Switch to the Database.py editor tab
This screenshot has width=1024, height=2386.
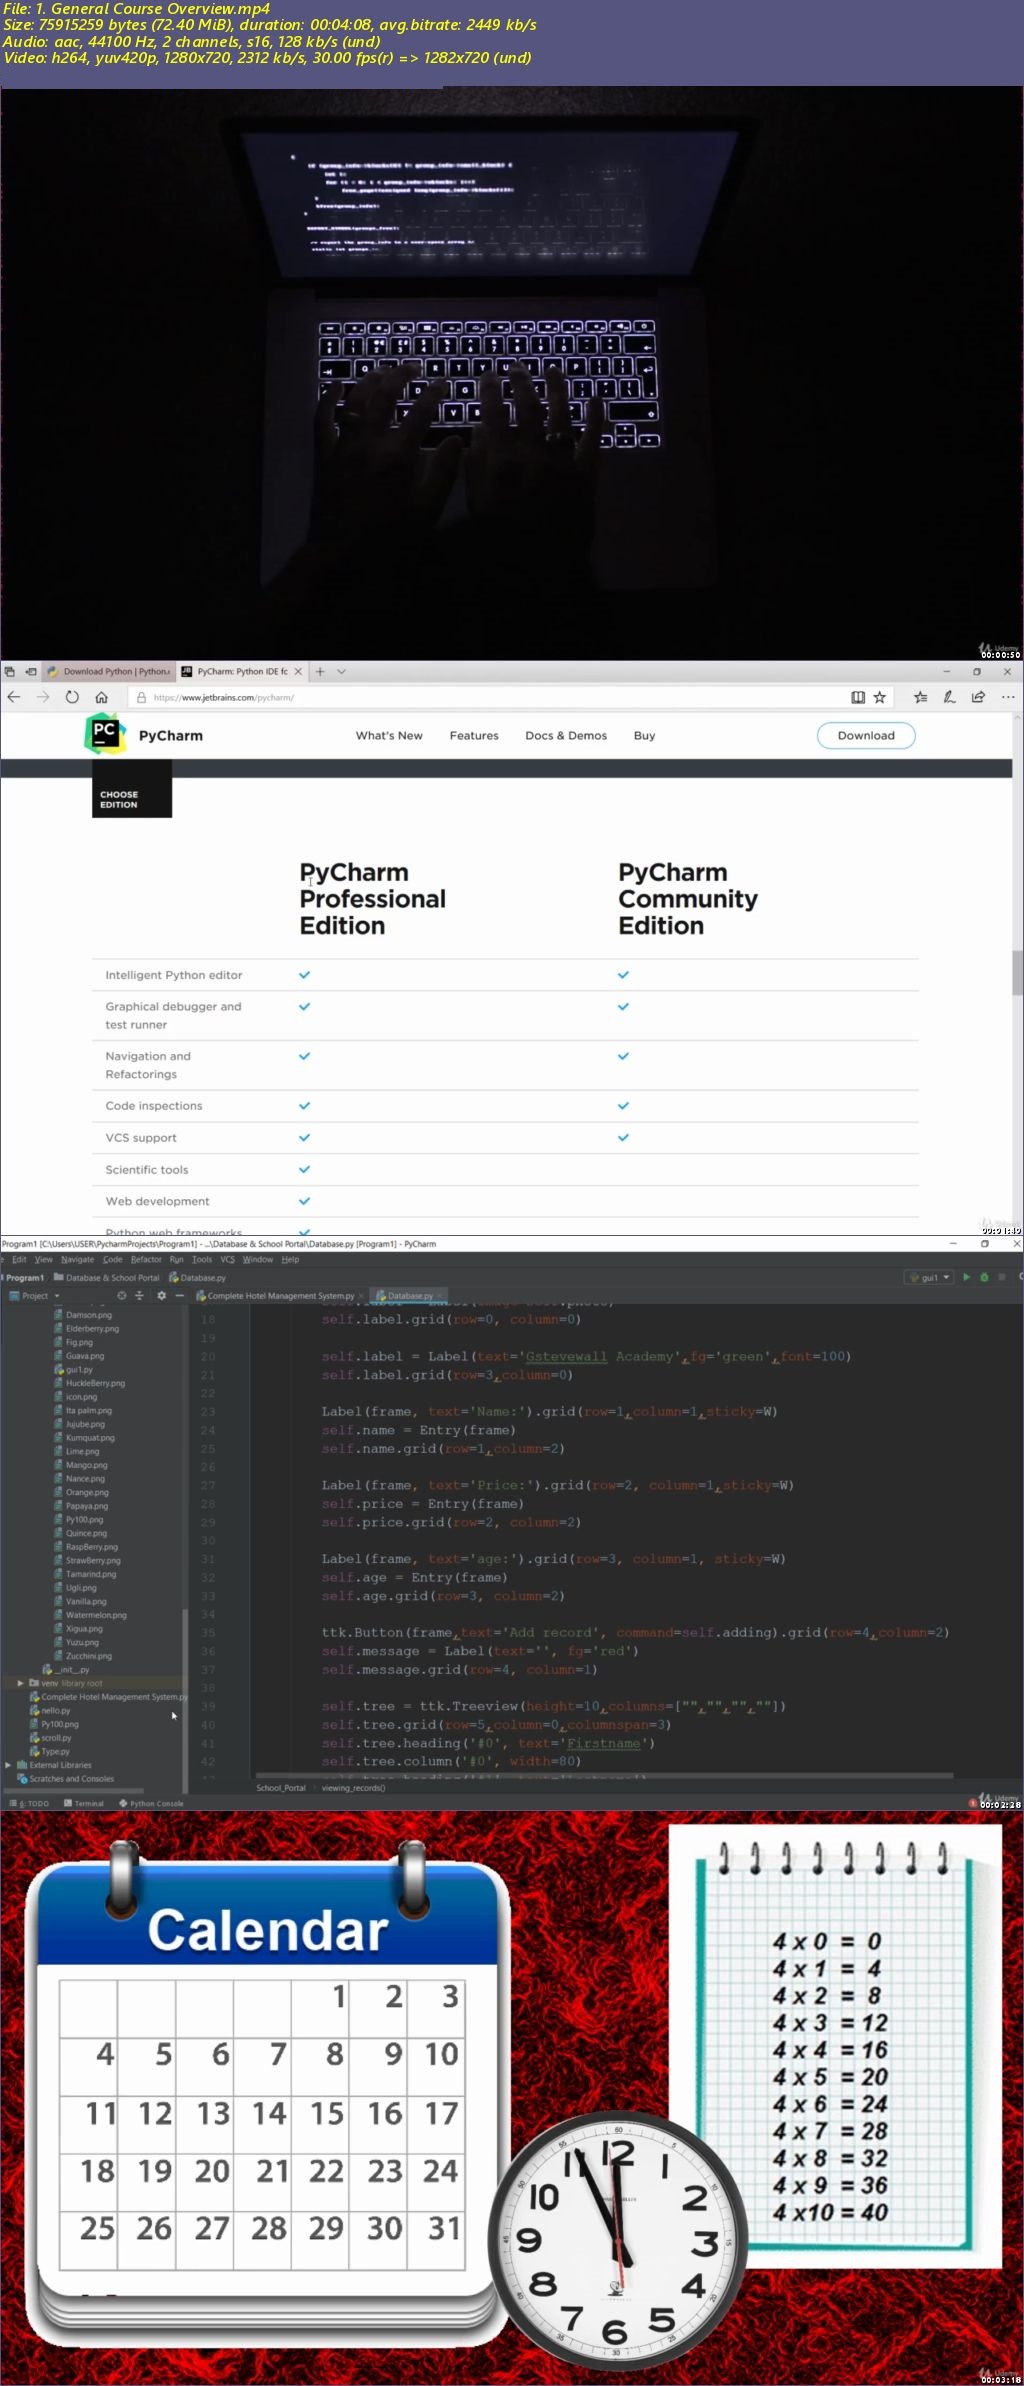410,1295
